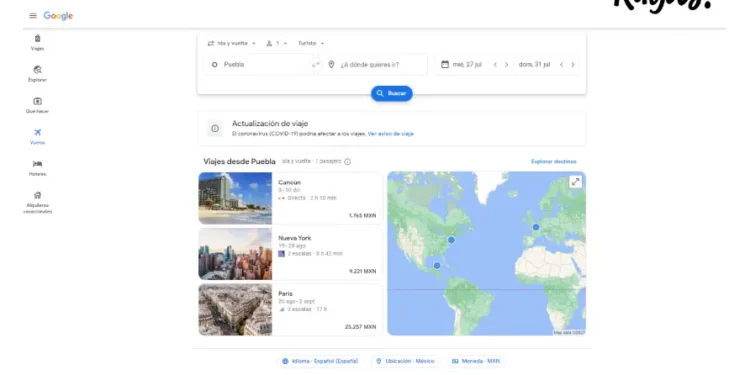
Task: Open the passenger count dropdown
Action: click(x=276, y=44)
